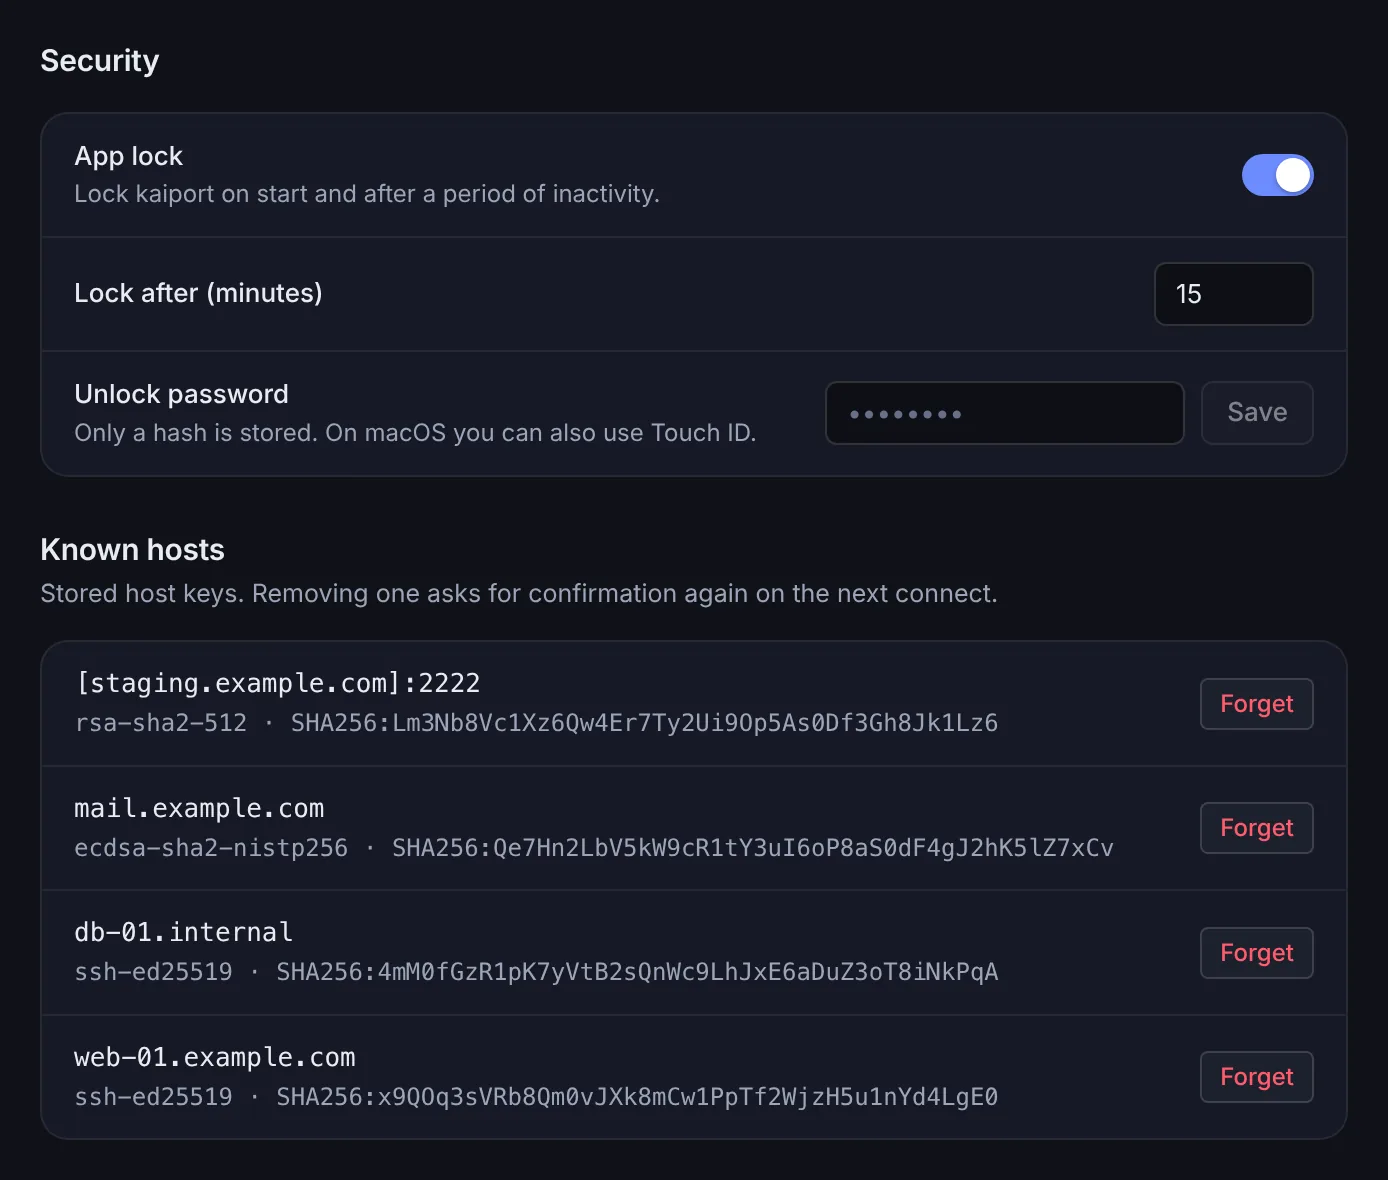Screen dimensions: 1388x1180
Task: Forget the mail.example.com host key
Action: pos(1256,828)
